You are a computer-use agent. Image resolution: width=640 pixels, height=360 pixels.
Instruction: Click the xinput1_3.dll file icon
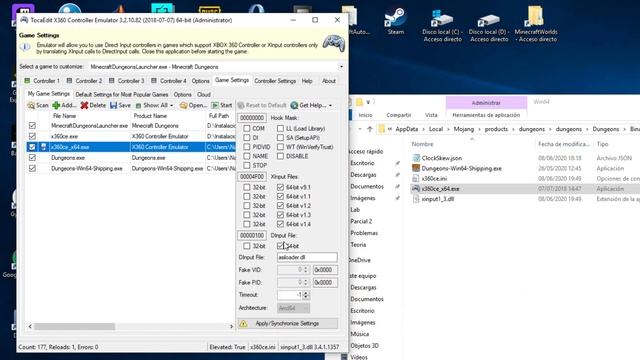click(416, 199)
